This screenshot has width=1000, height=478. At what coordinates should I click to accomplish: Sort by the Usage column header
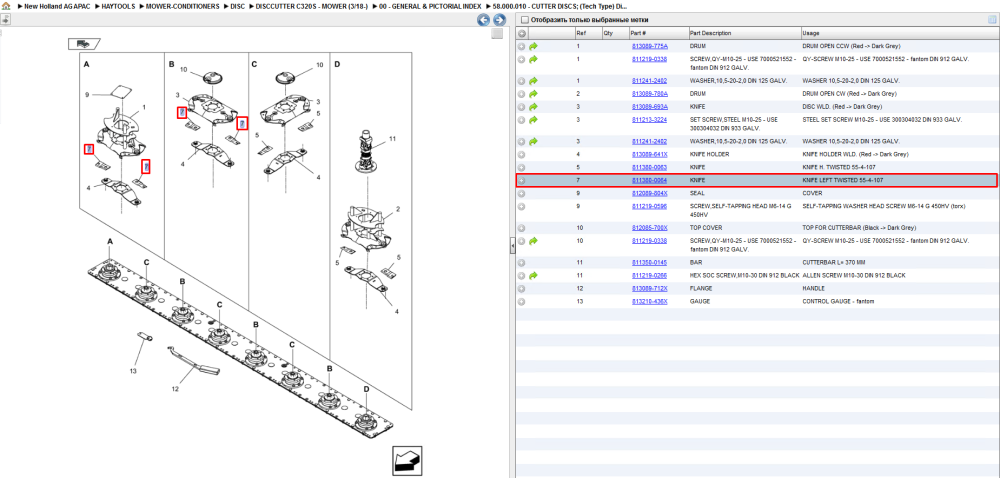899,33
